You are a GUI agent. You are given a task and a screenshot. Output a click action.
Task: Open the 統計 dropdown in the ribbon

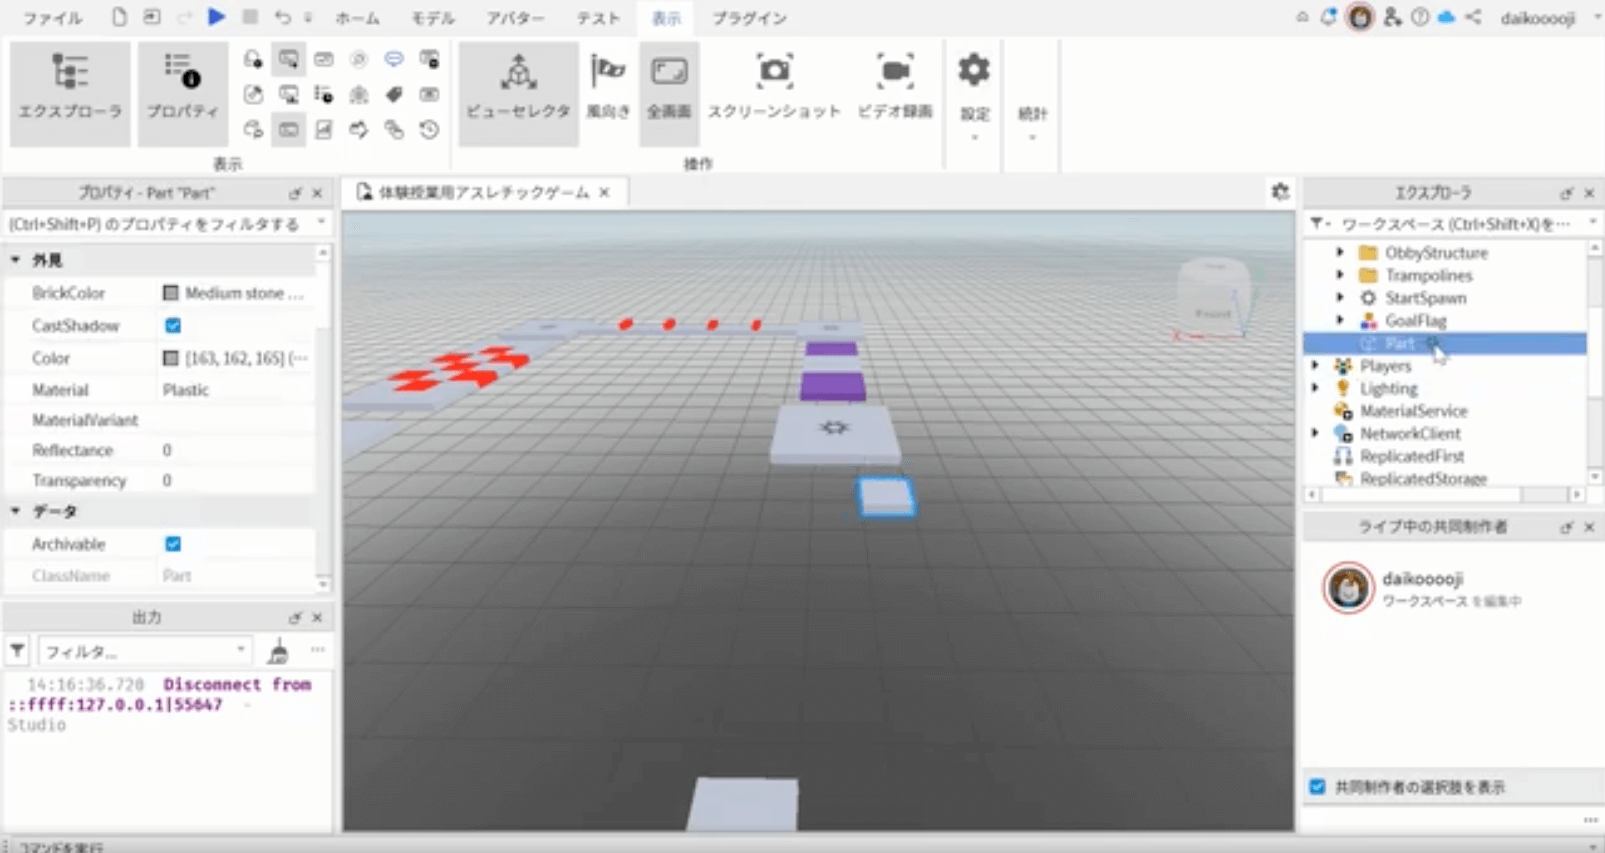coord(1032,118)
